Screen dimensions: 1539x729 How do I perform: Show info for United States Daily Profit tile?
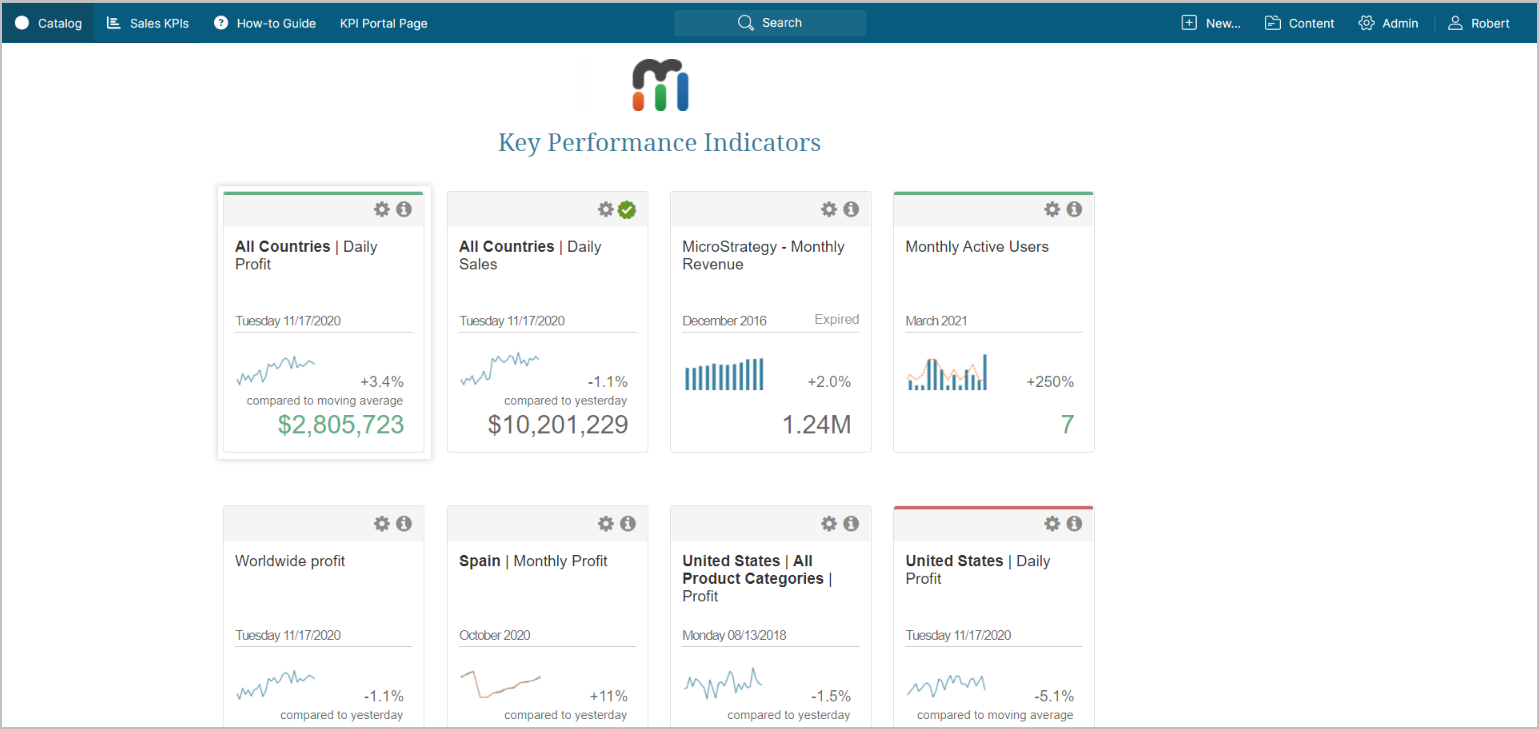click(x=1074, y=523)
